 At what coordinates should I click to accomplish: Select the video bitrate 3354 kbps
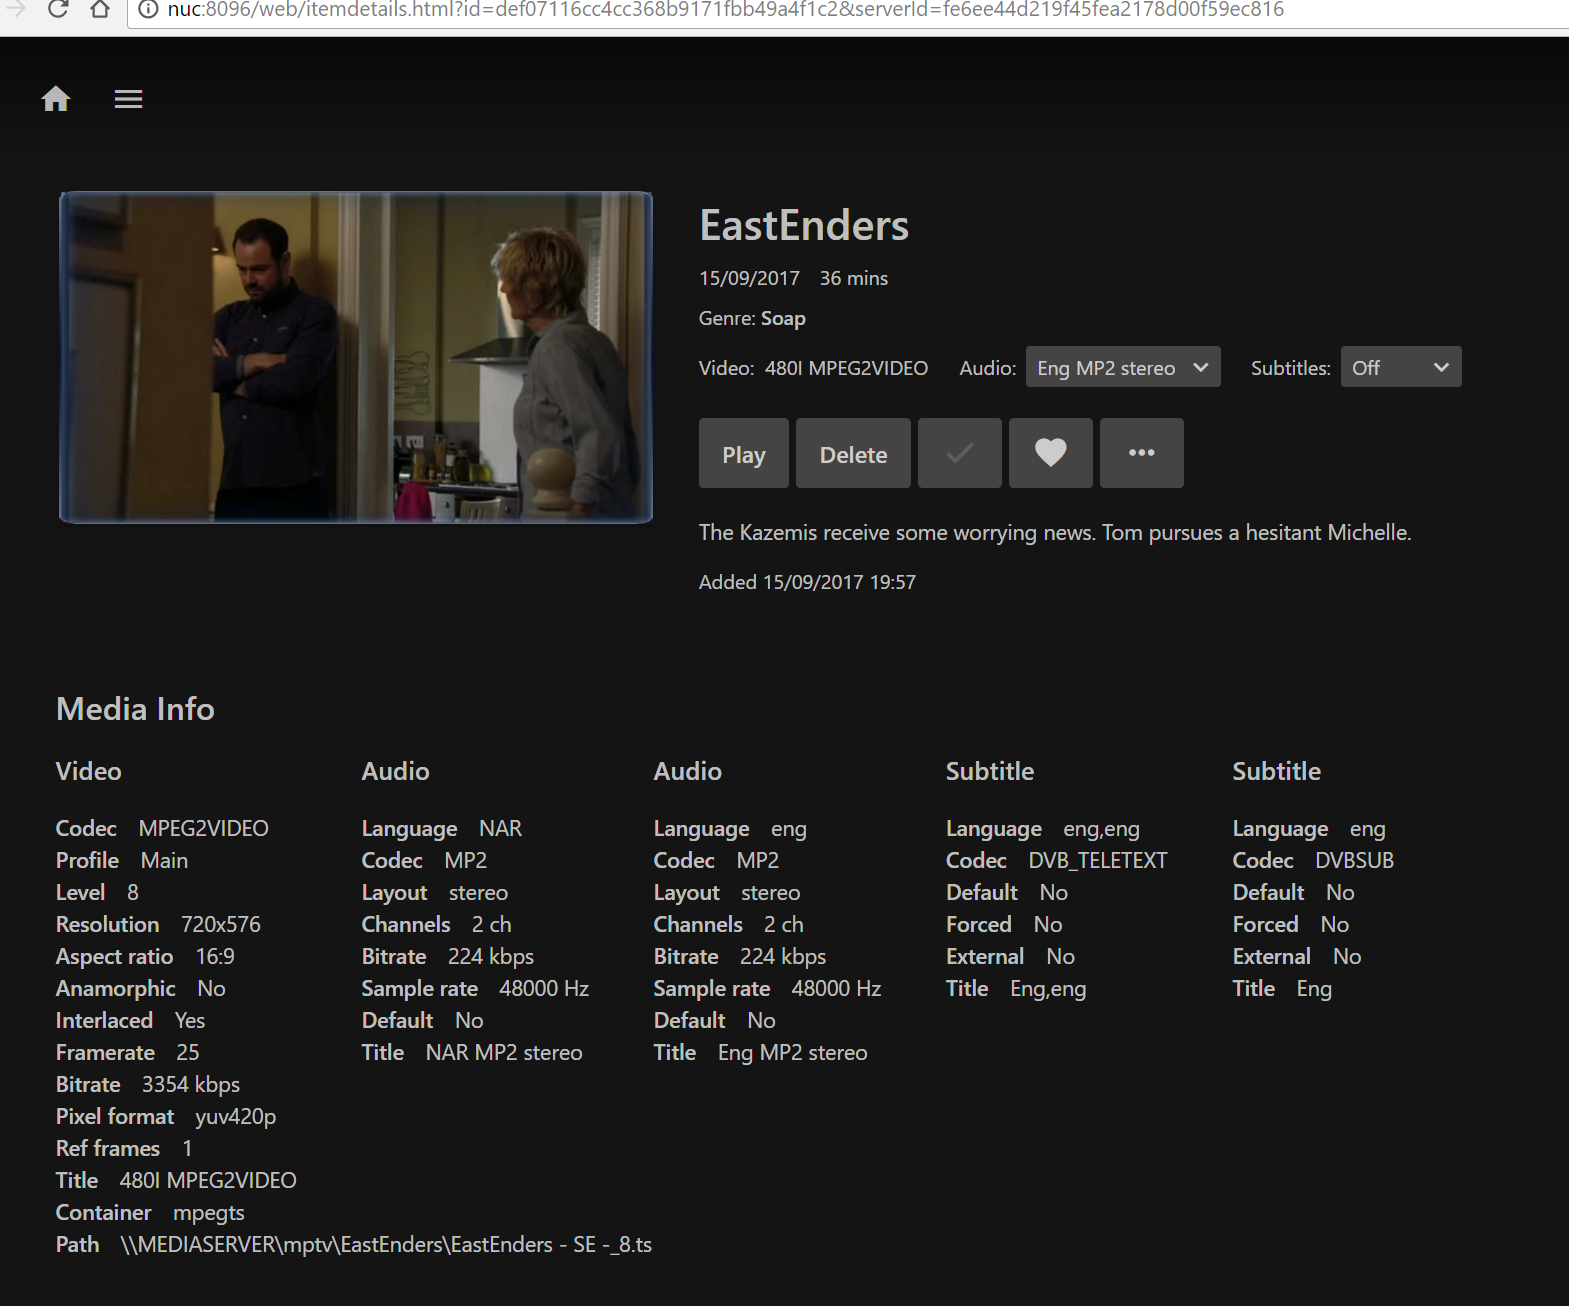click(x=191, y=1085)
